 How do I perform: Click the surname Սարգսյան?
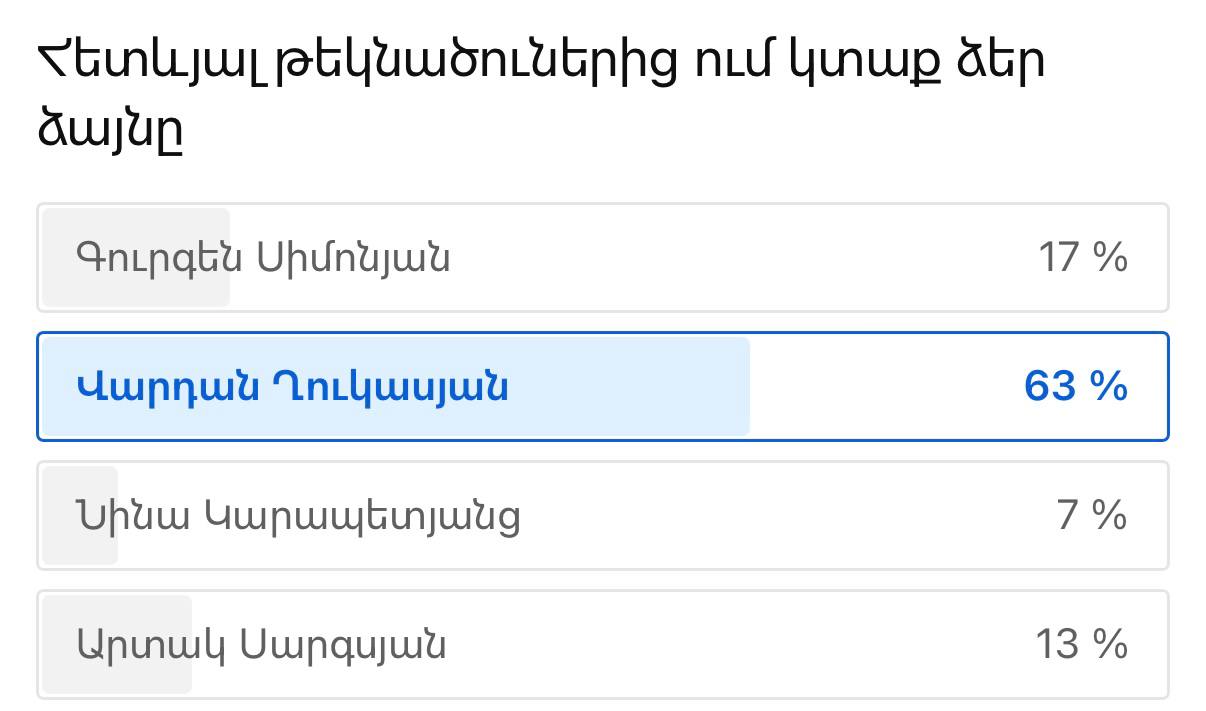tap(342, 645)
